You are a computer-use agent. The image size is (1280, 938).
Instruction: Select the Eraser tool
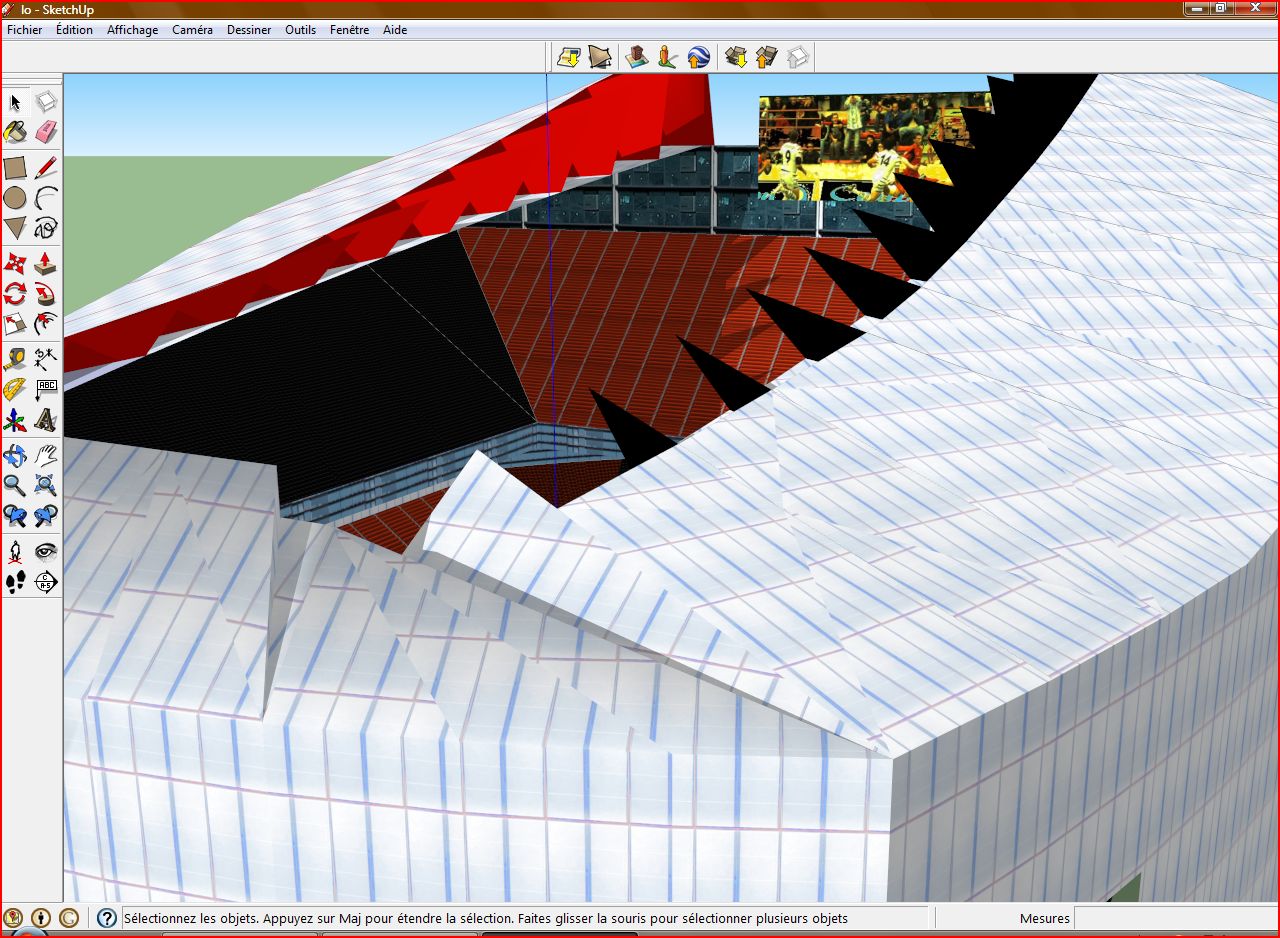(x=46, y=132)
